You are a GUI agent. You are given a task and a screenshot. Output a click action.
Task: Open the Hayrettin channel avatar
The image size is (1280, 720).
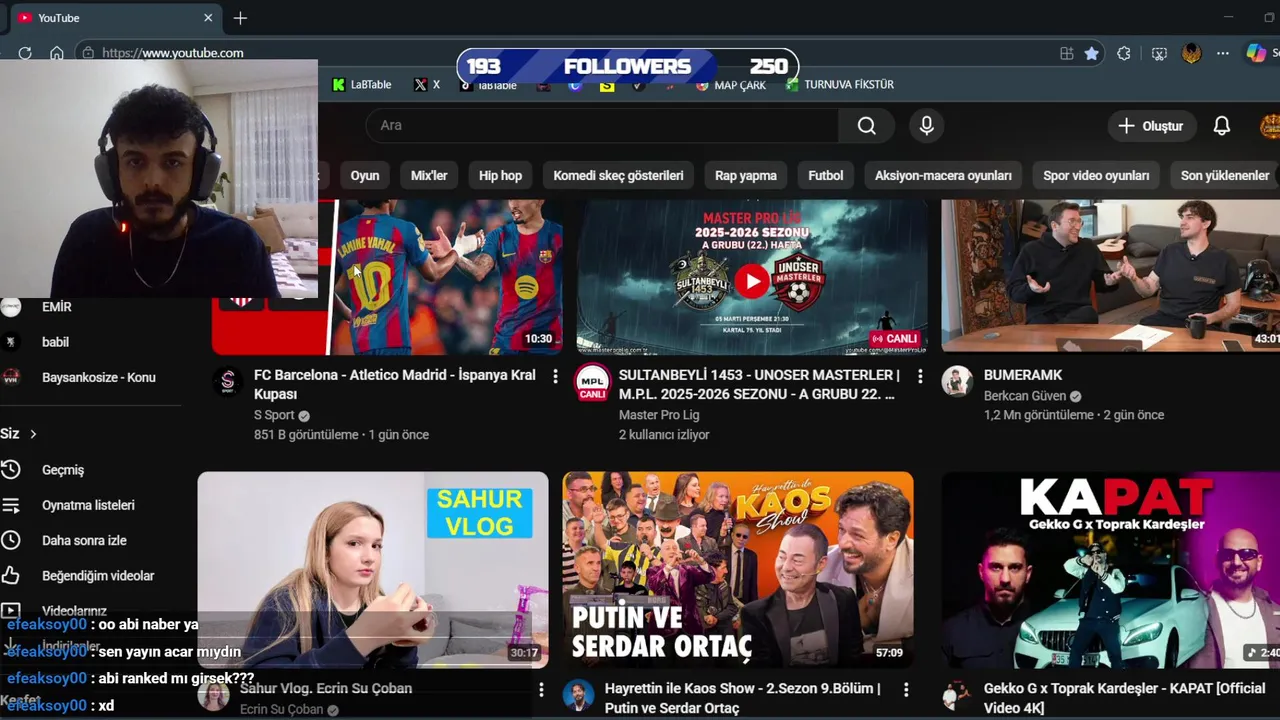tap(578, 695)
